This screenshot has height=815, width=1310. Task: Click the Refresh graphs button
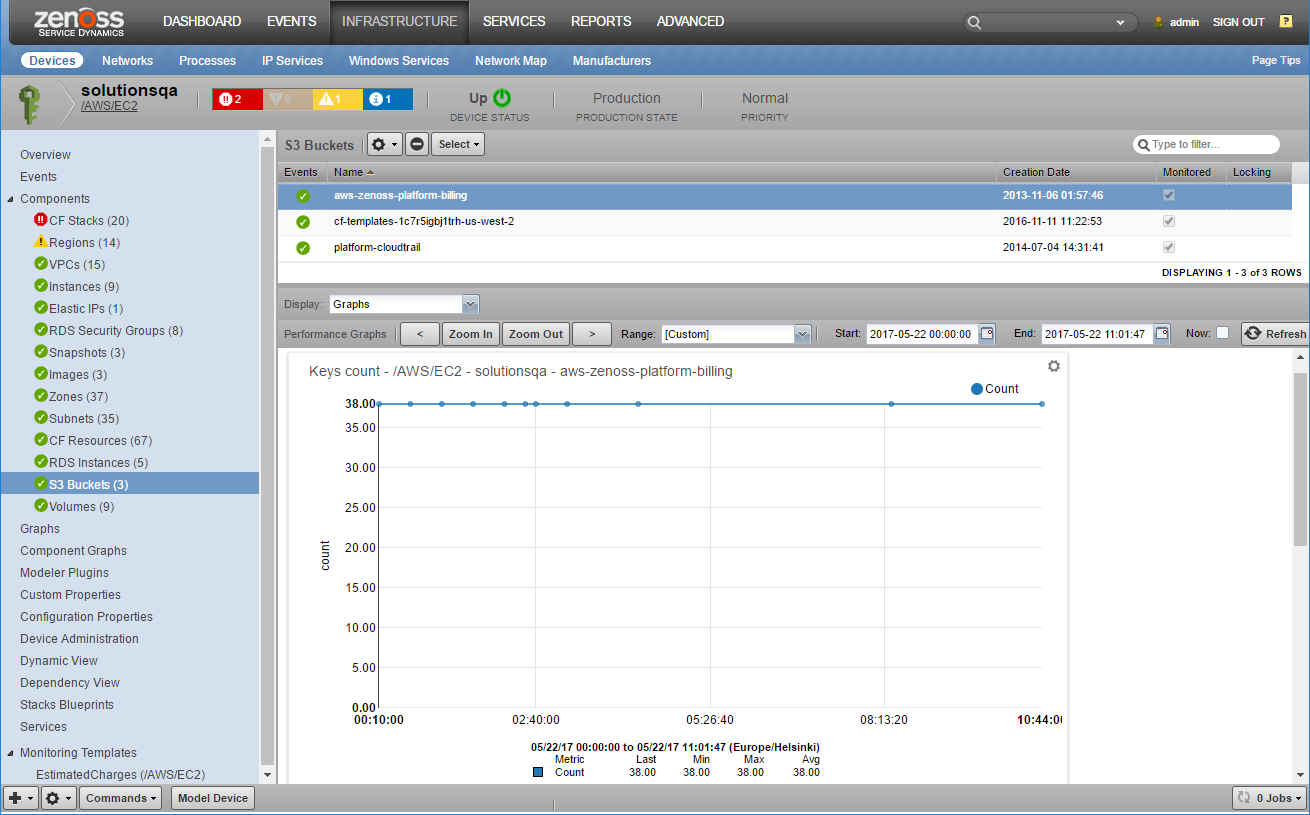click(1275, 334)
